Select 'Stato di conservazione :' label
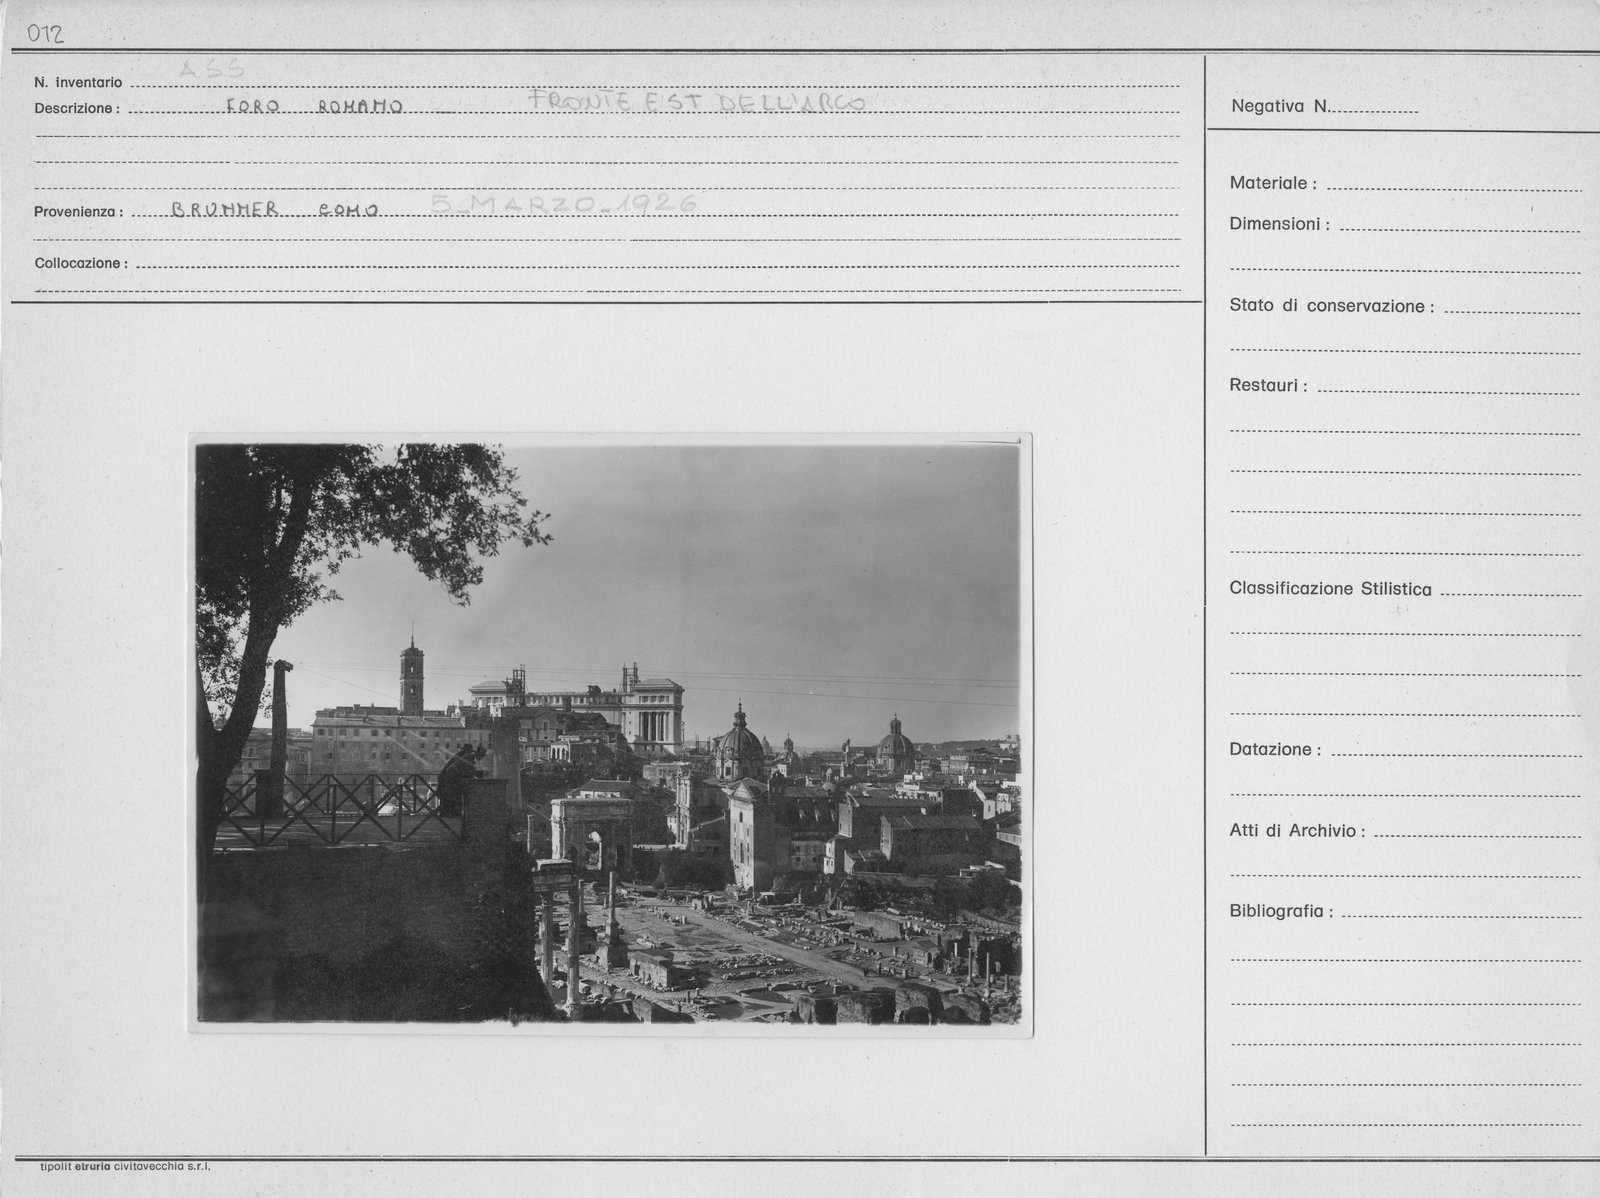Image resolution: width=1600 pixels, height=1198 pixels. click(x=1331, y=307)
